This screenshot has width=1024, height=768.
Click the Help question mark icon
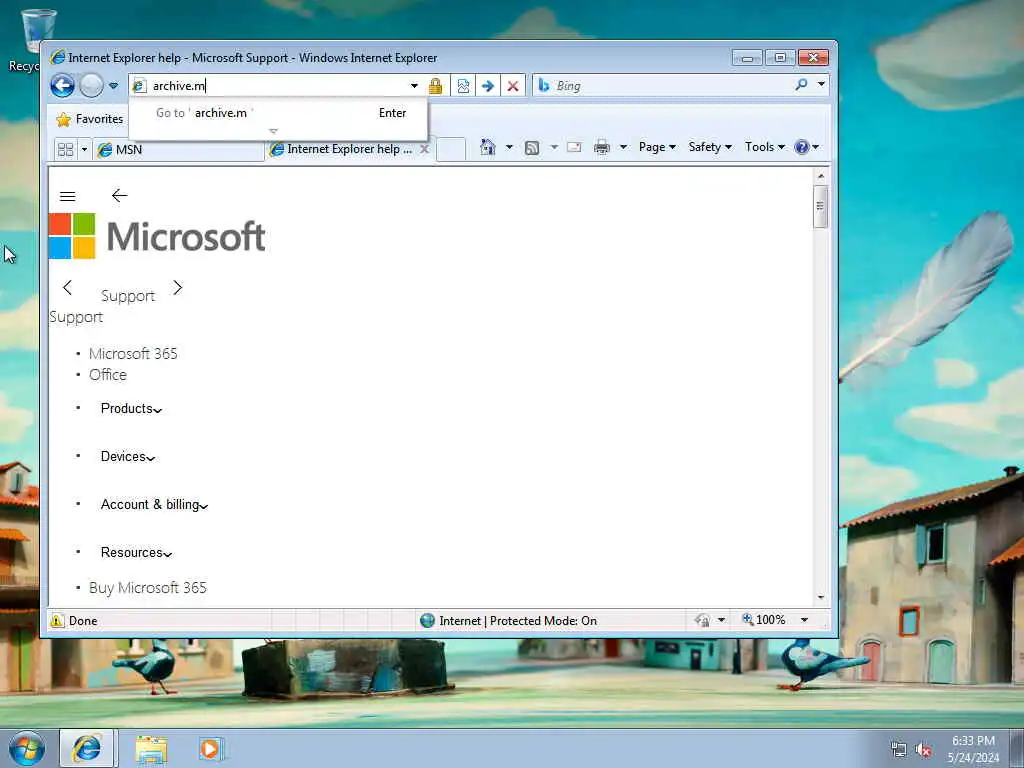(801, 147)
